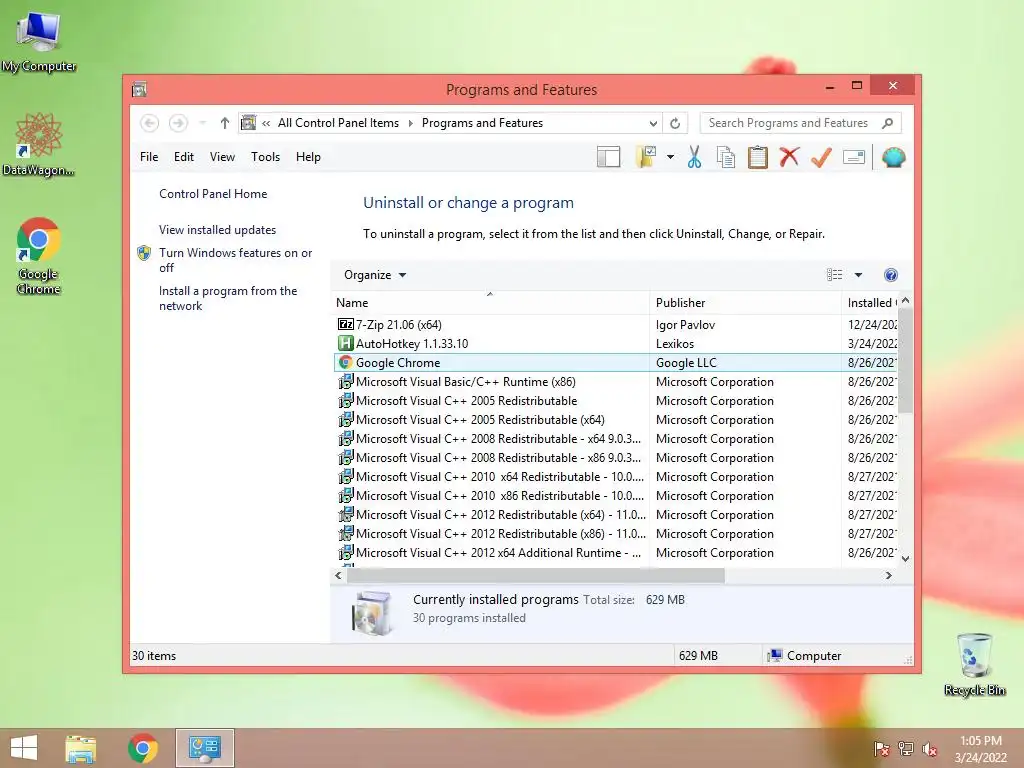Open the Tools menu
Screen dimensions: 1024x768
point(265,157)
